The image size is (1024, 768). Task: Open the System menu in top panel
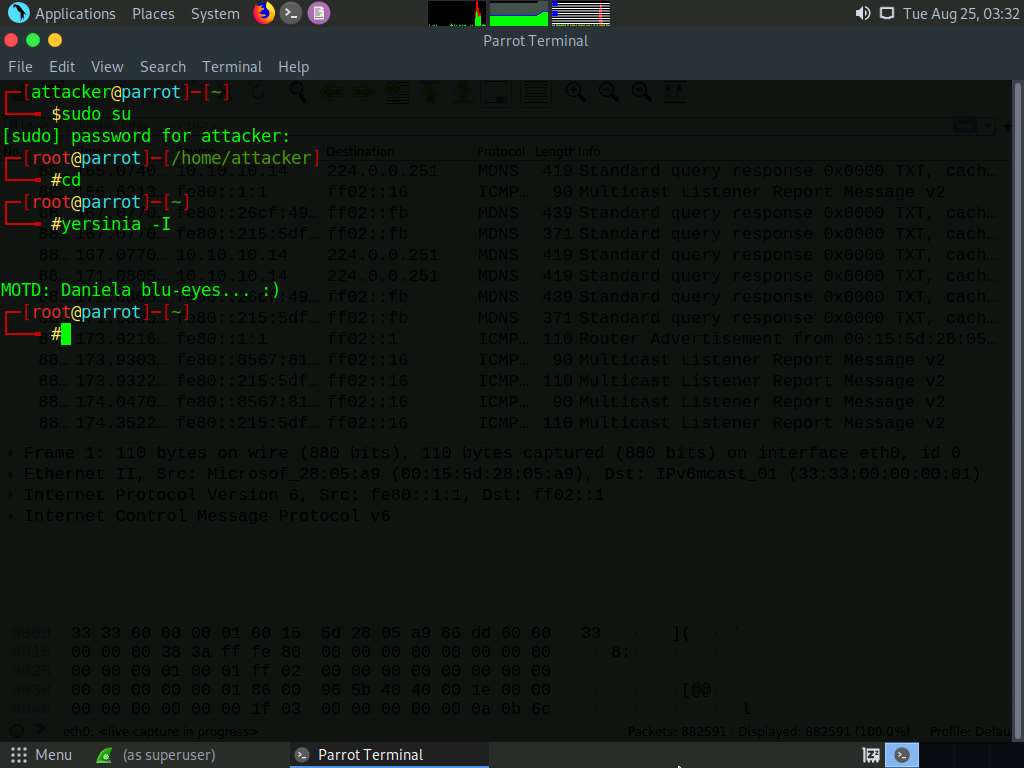coord(215,14)
